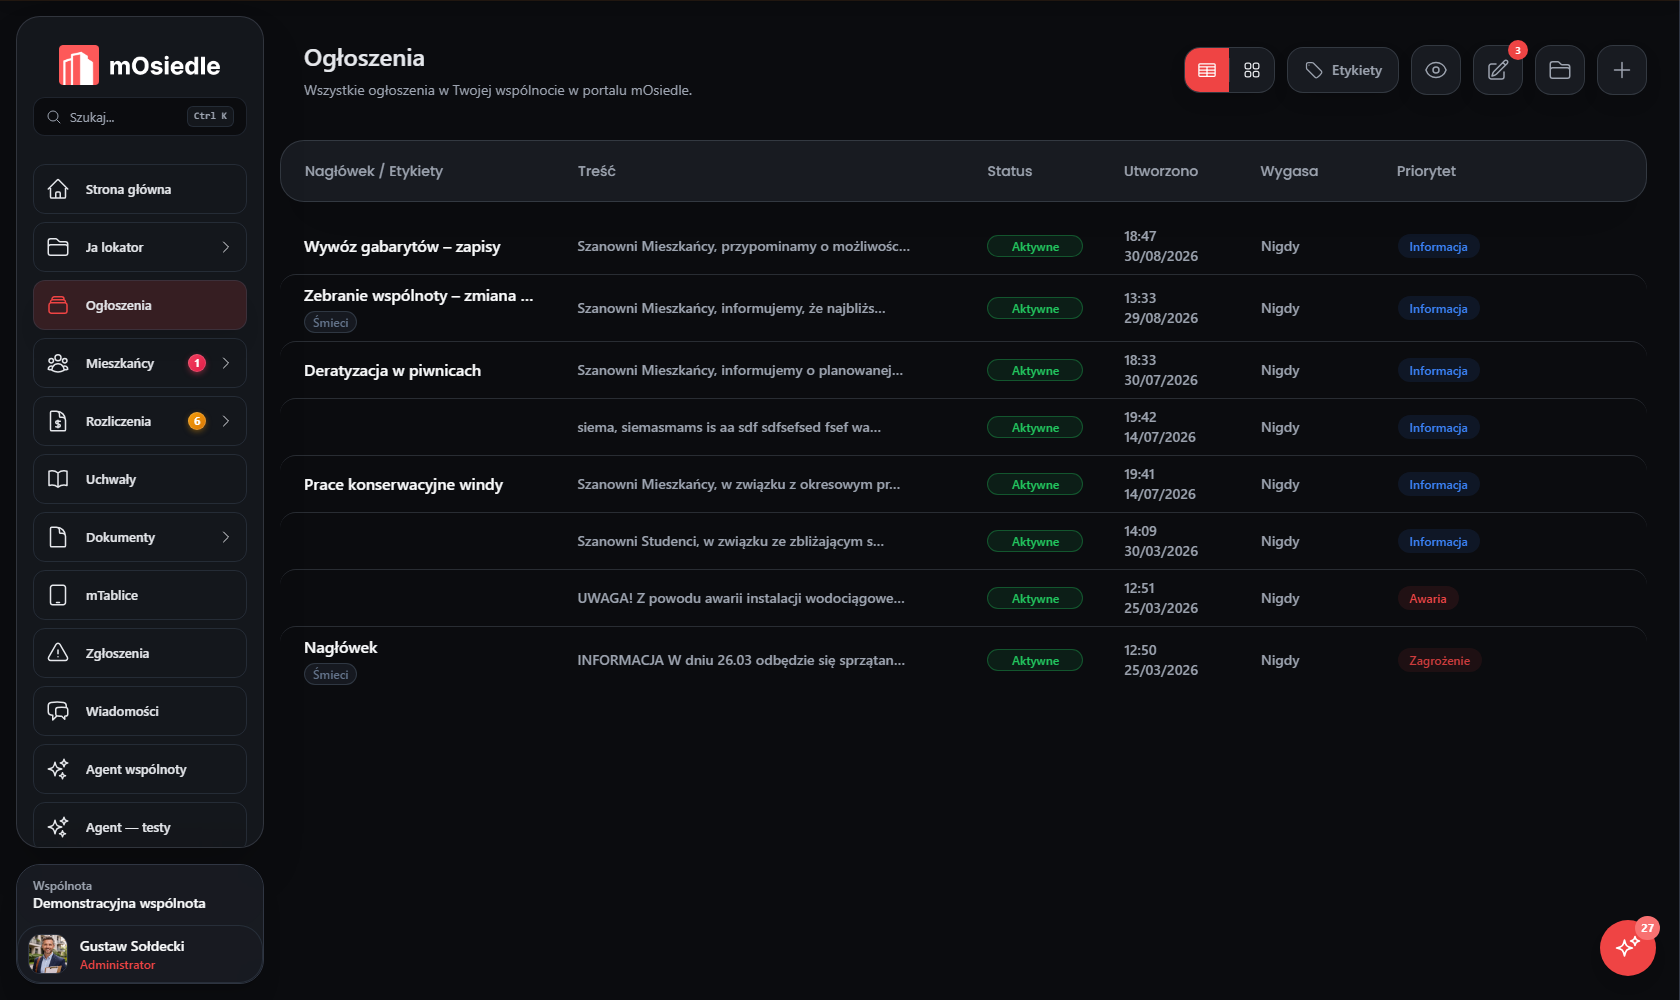Viewport: 1680px width, 1000px height.
Task: Expand Mieszkańcy submenu chevron
Action: point(226,363)
